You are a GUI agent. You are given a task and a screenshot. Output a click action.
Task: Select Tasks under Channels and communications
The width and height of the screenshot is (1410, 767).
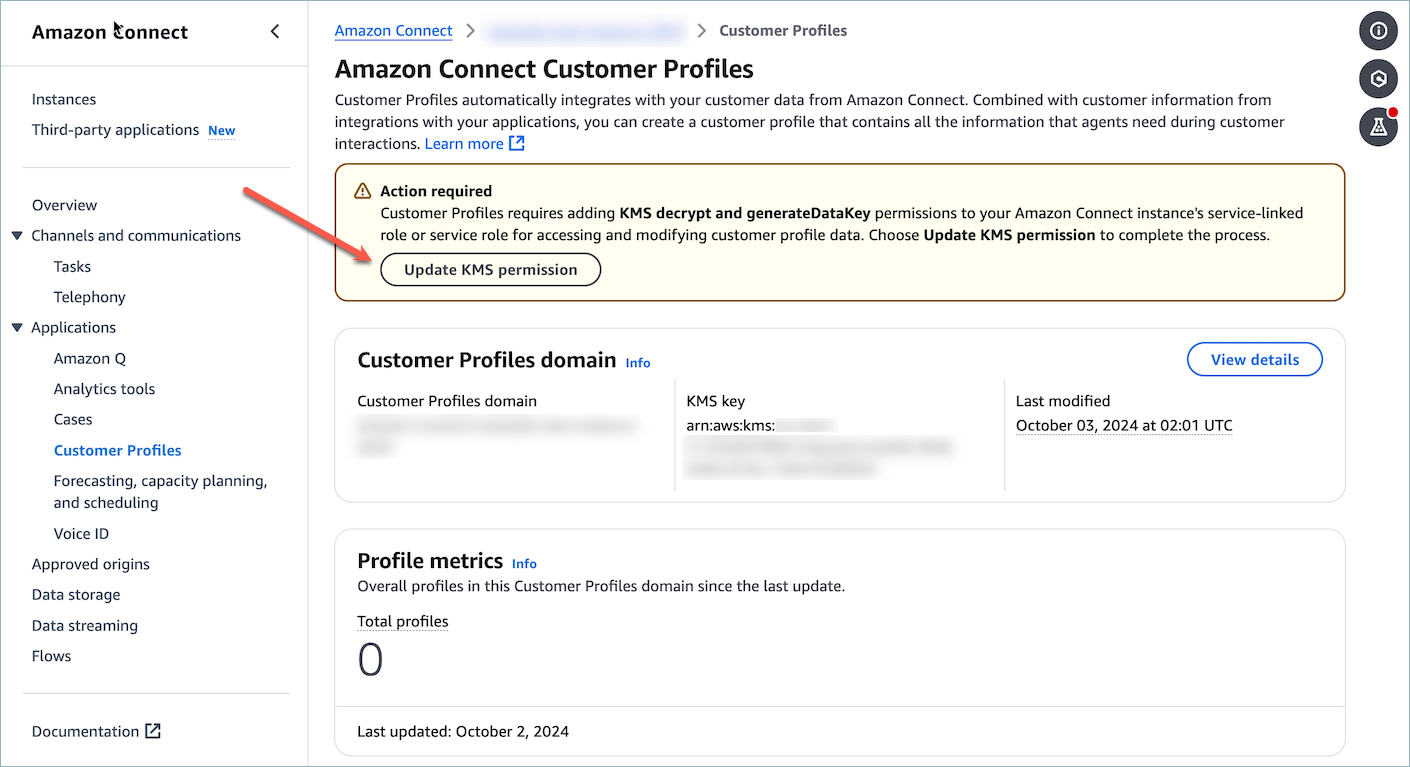coord(71,266)
